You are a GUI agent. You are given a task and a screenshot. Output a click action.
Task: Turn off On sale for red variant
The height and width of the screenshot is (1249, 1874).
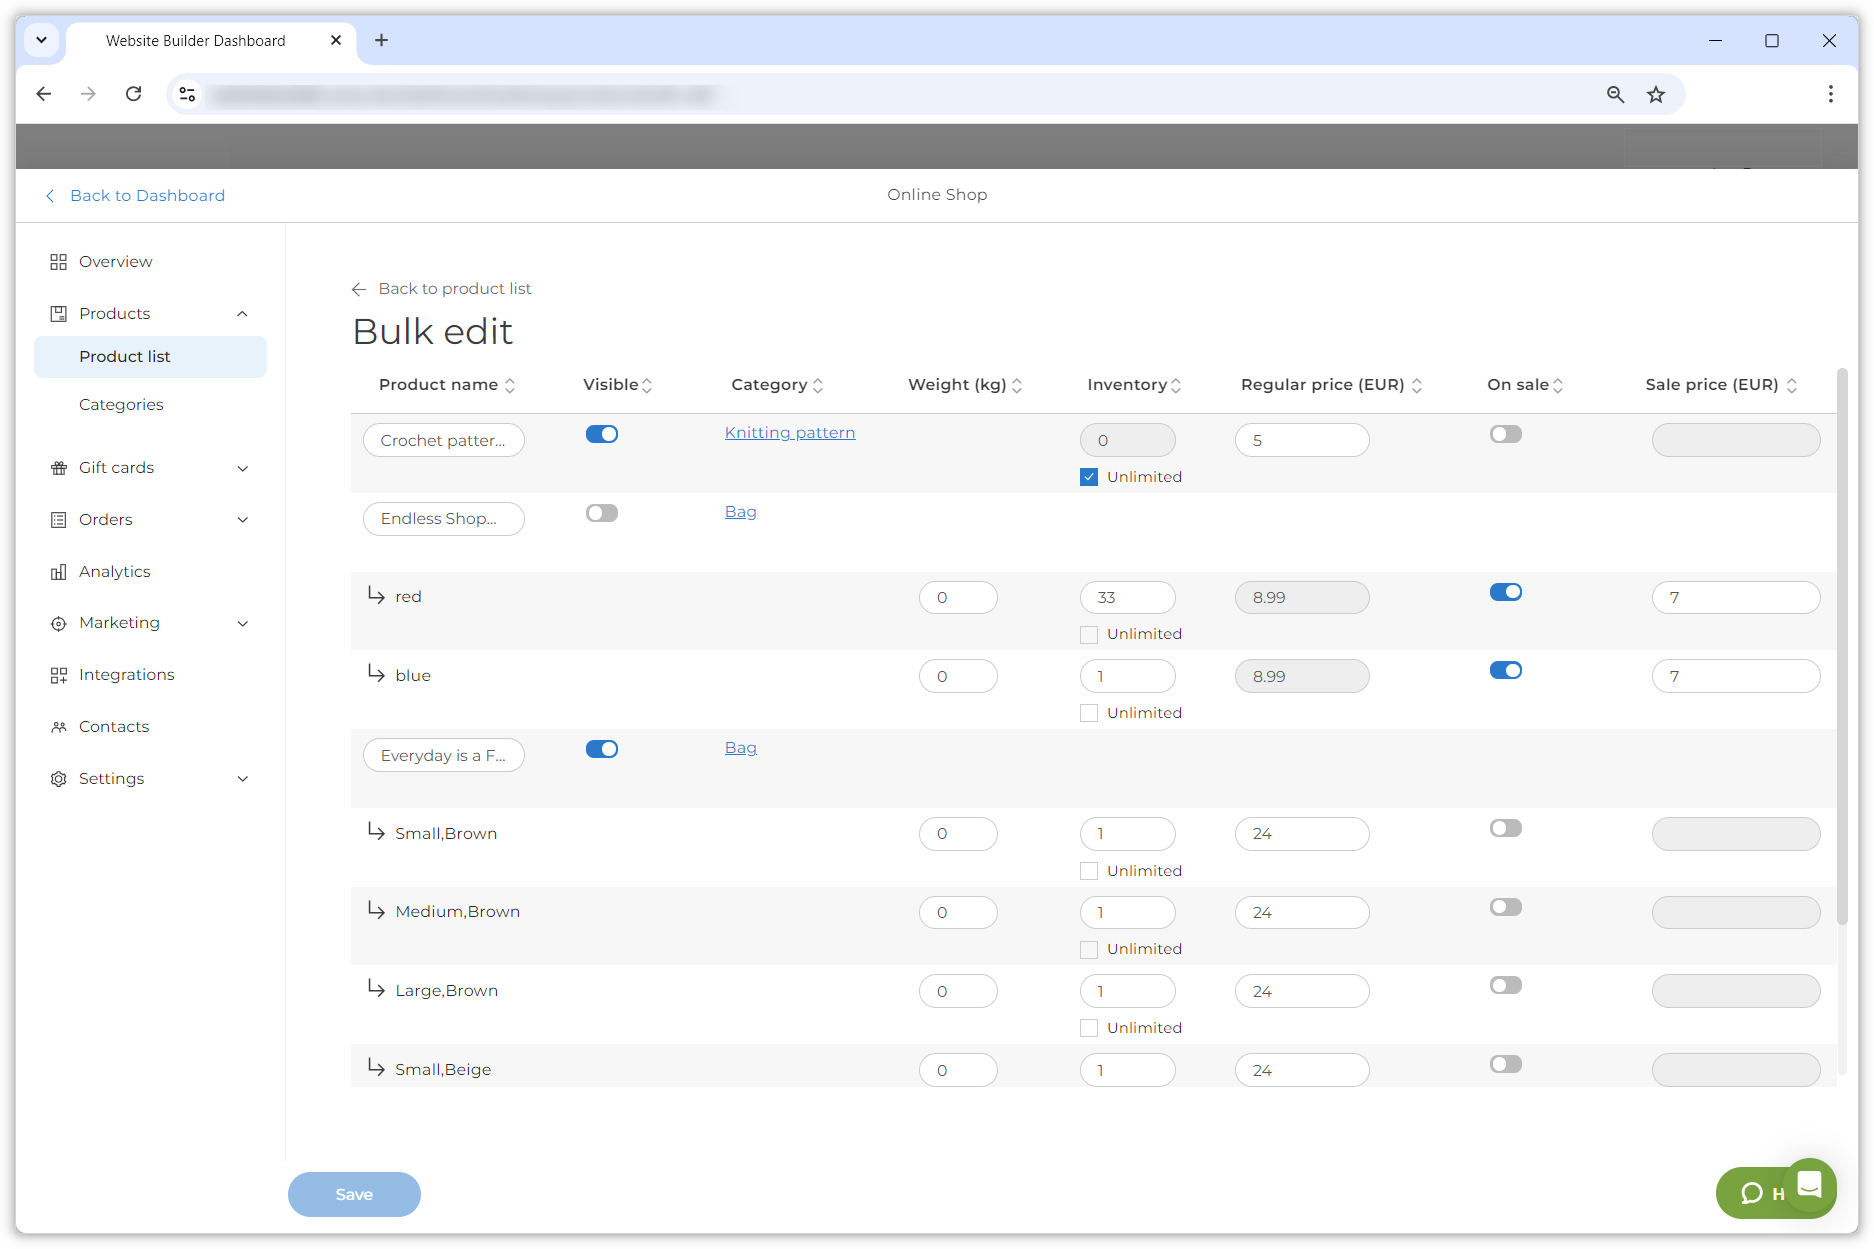[1505, 592]
